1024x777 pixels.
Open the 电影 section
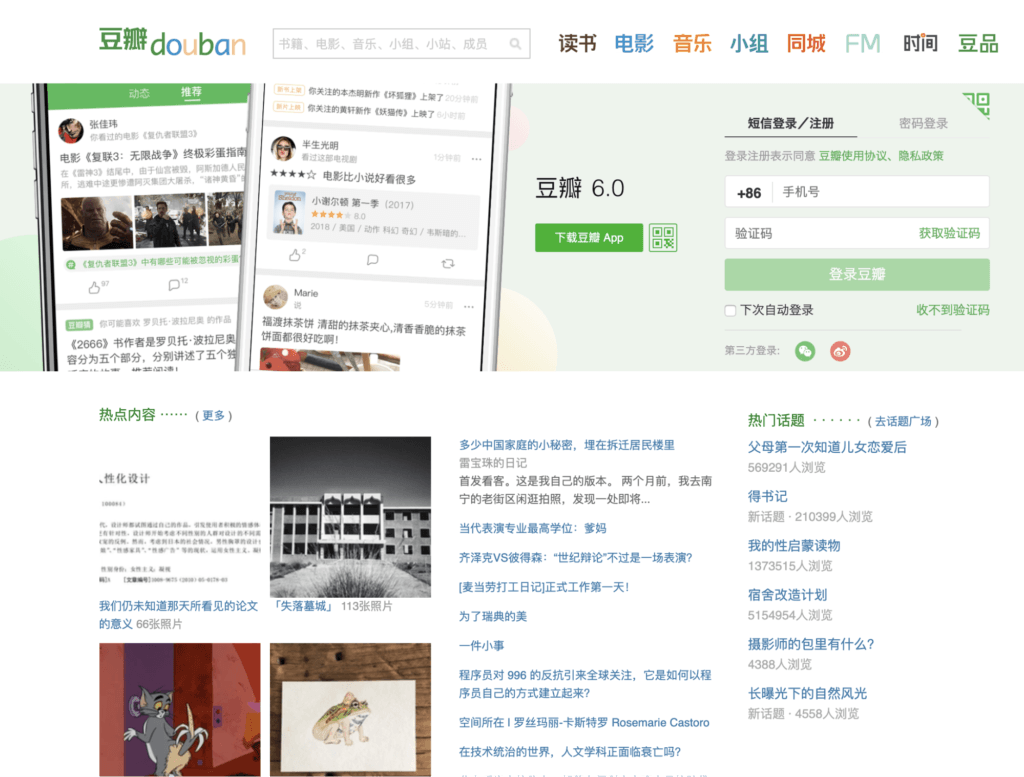633,44
